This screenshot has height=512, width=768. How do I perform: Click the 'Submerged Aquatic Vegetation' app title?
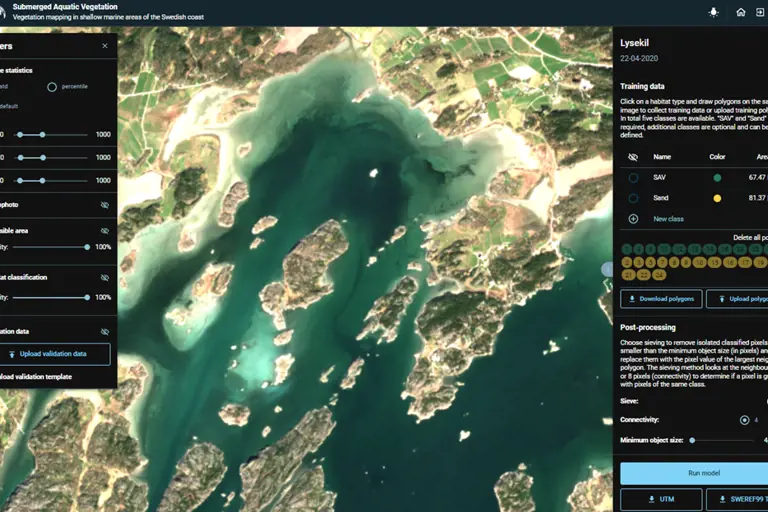pyautogui.click(x=65, y=7)
